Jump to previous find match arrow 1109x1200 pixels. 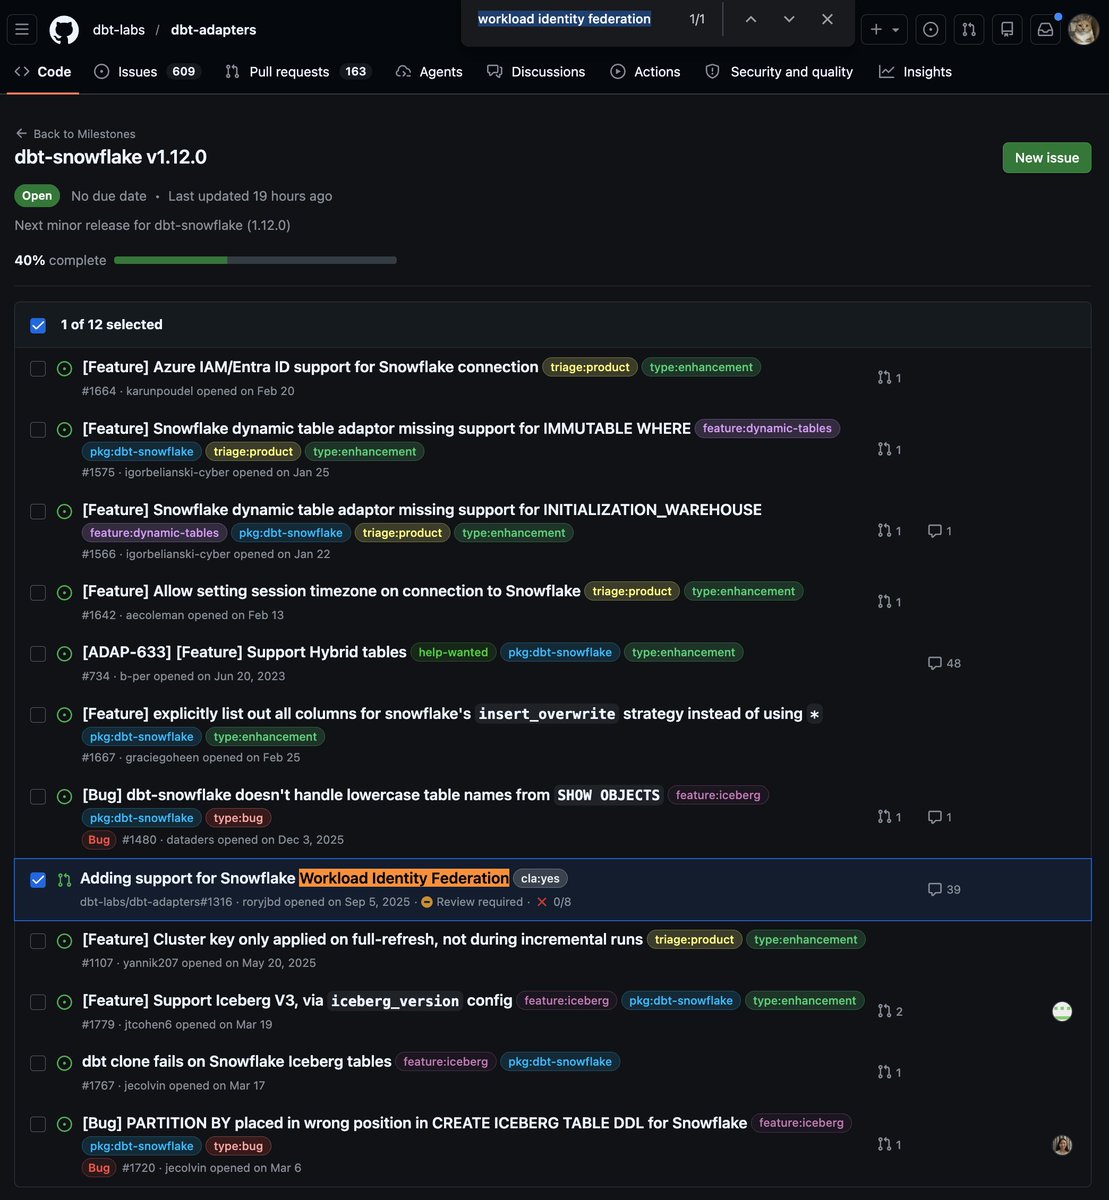point(751,19)
